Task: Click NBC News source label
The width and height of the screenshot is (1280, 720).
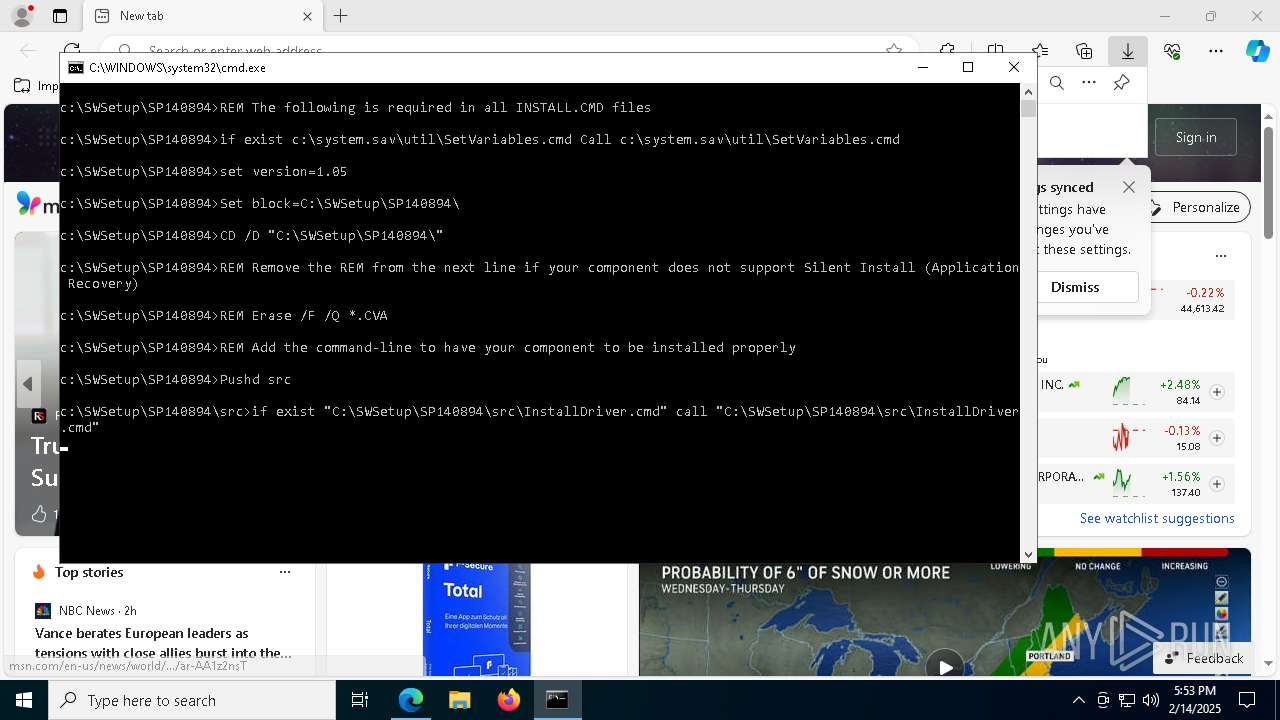Action: pos(86,610)
